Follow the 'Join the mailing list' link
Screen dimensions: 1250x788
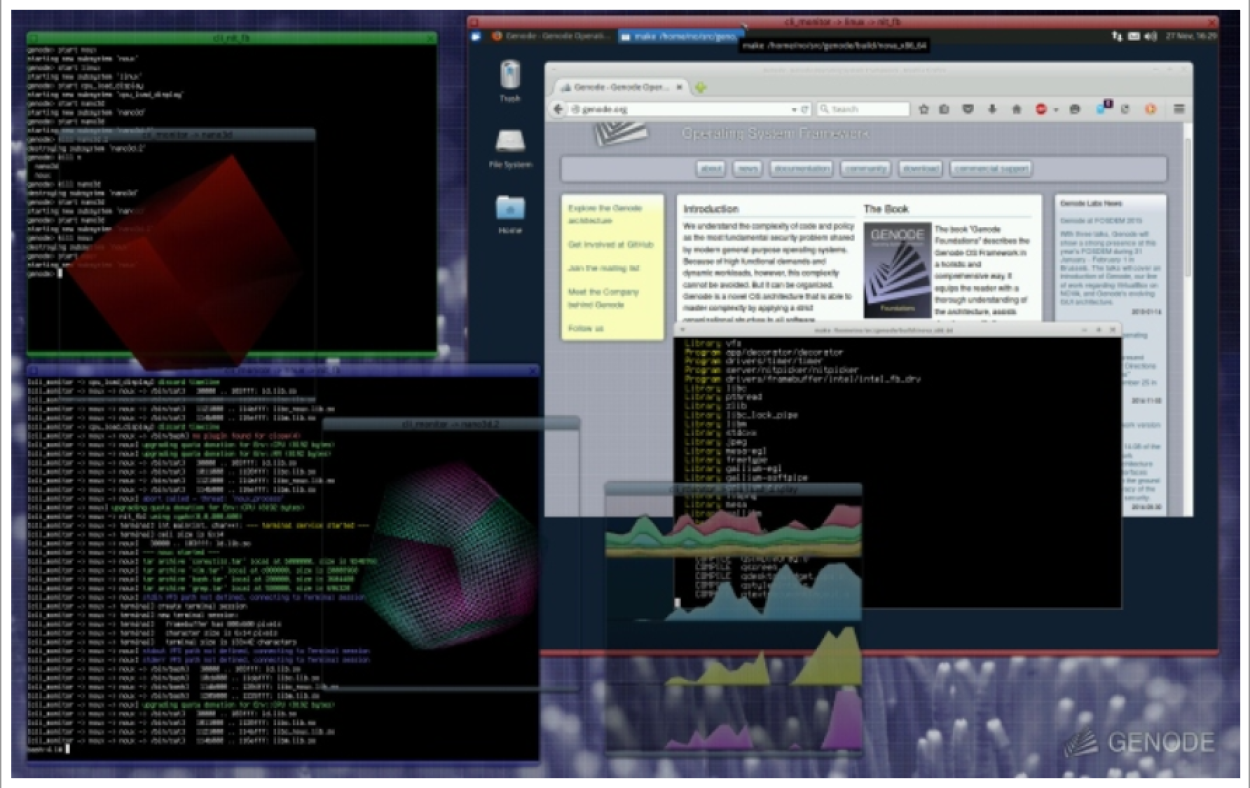(x=603, y=268)
